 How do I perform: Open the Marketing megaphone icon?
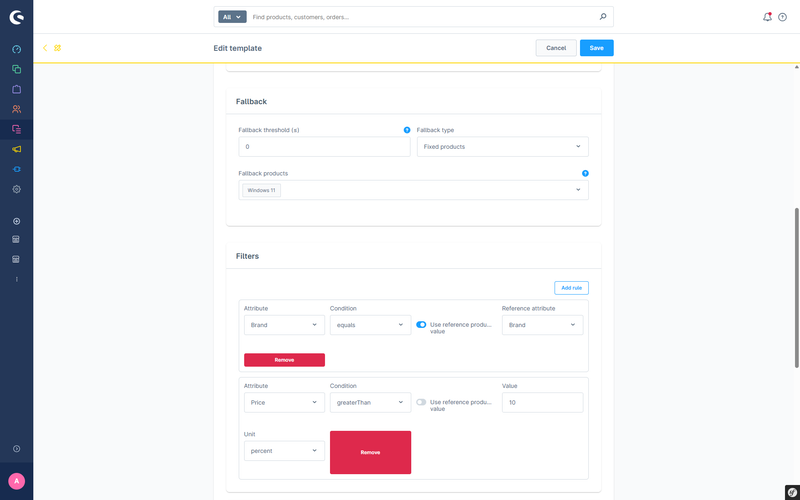[16, 149]
